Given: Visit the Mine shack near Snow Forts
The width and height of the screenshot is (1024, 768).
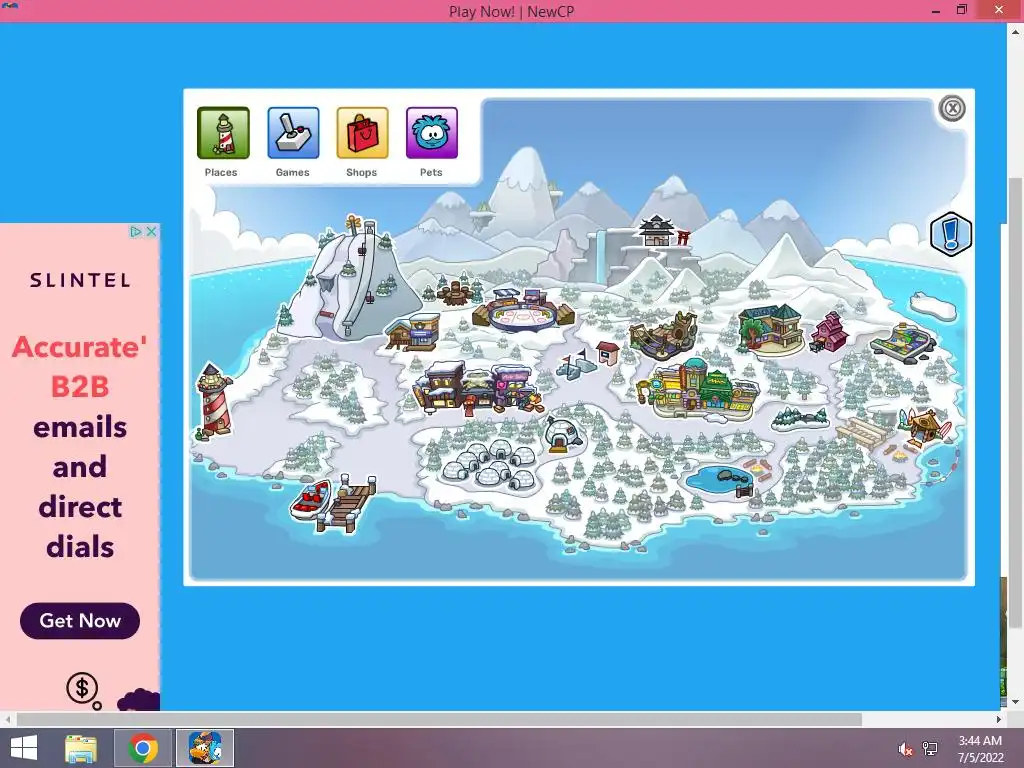Looking at the screenshot, I should coord(609,353).
